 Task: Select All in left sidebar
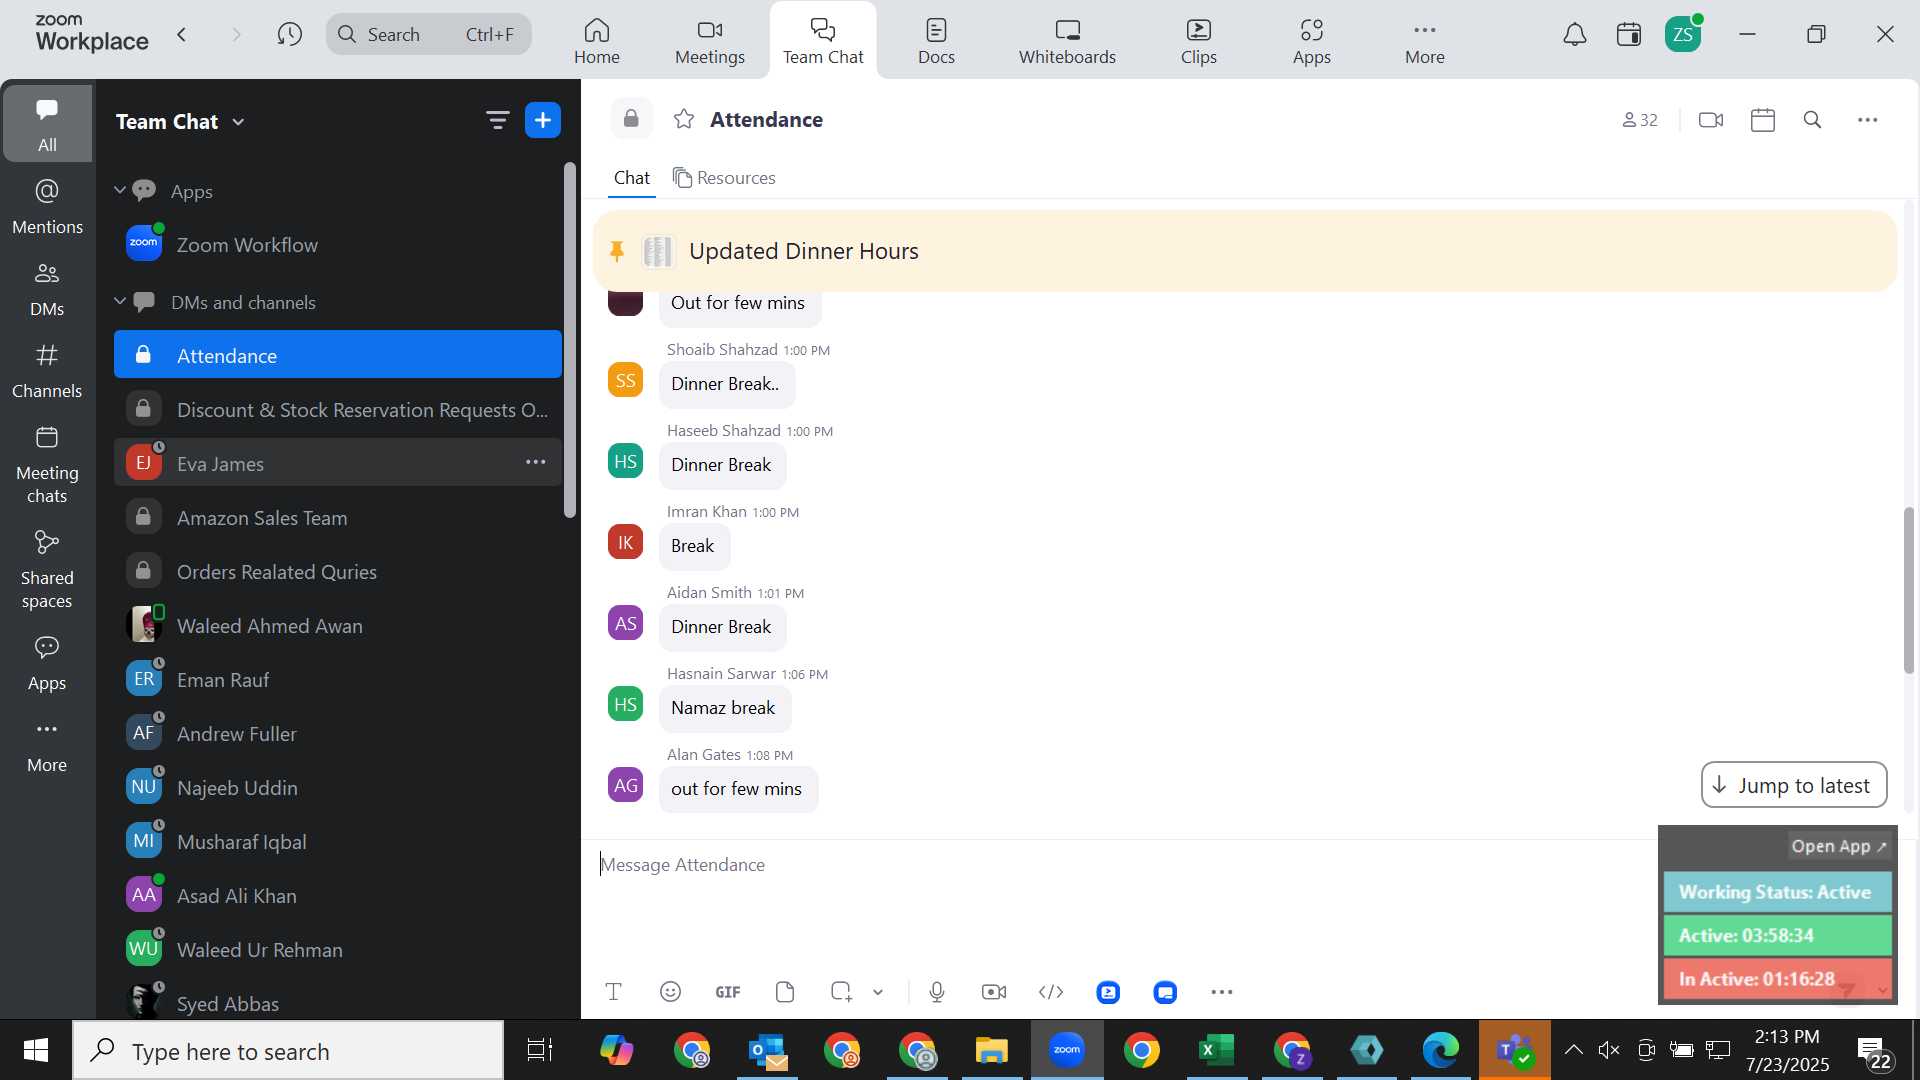pyautogui.click(x=47, y=124)
